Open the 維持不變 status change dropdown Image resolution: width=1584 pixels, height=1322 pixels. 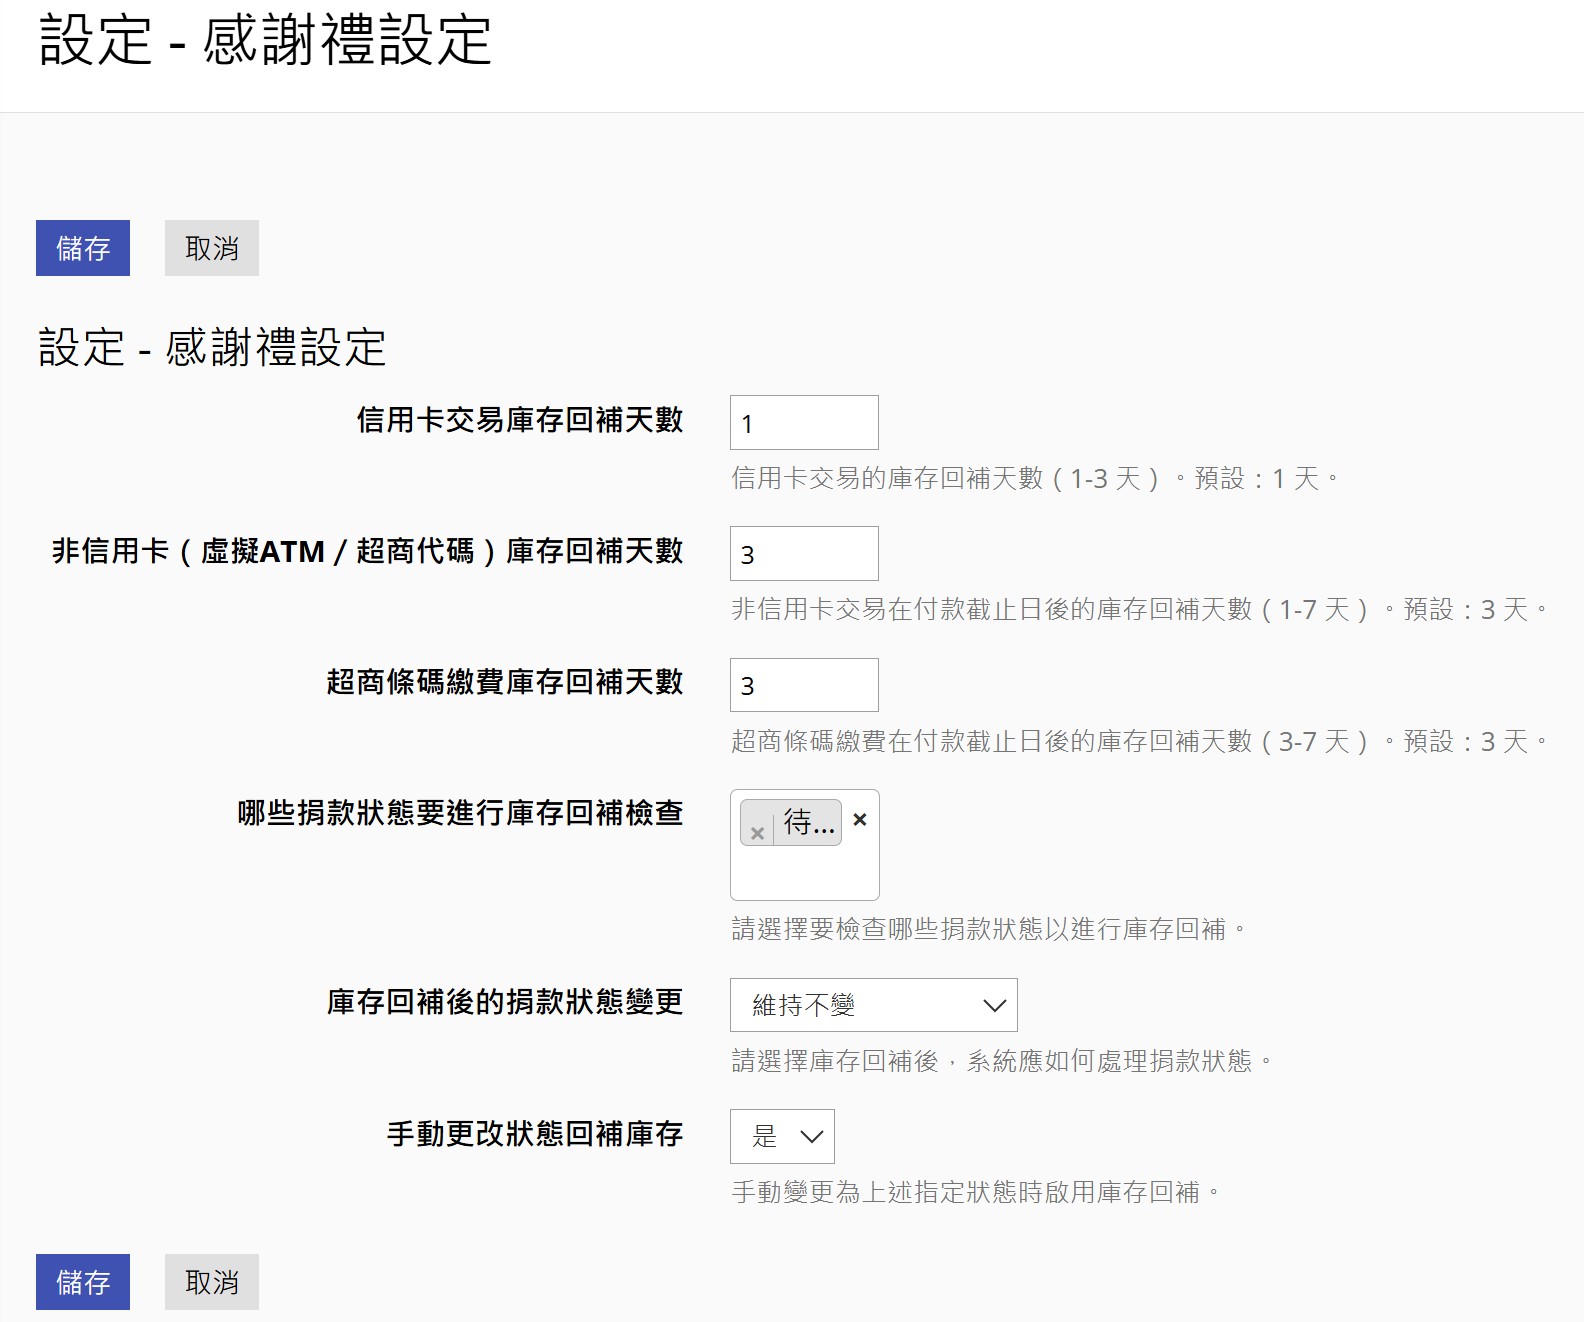pyautogui.click(x=873, y=1005)
